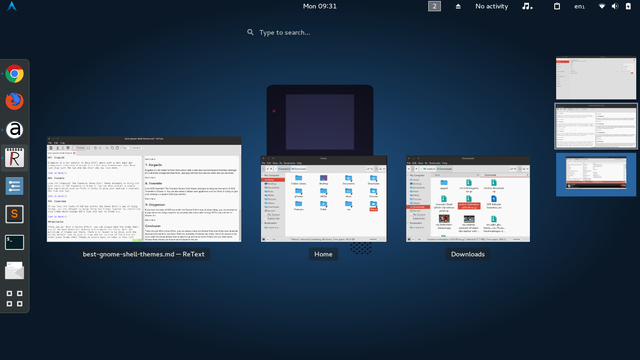640x360 pixels.
Task: Open the mail app icon in dash
Action: pyautogui.click(x=14, y=271)
